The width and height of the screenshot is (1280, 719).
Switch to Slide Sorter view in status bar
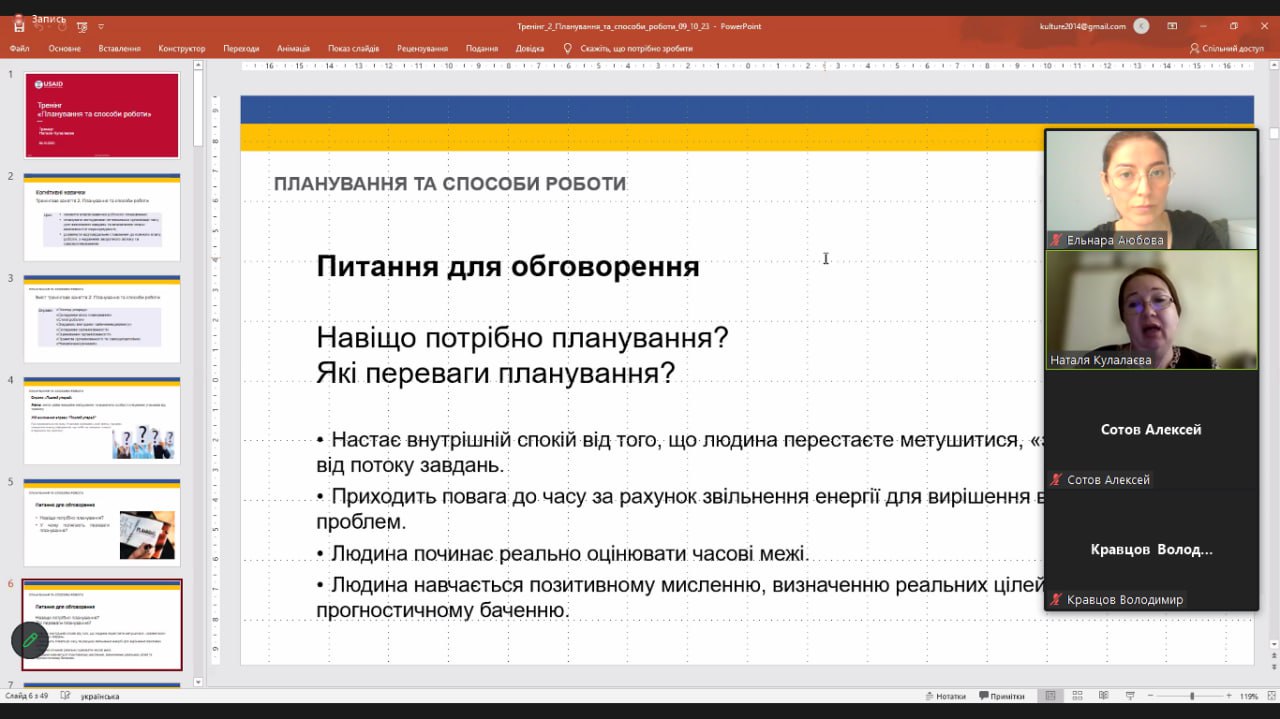[x=1077, y=696]
